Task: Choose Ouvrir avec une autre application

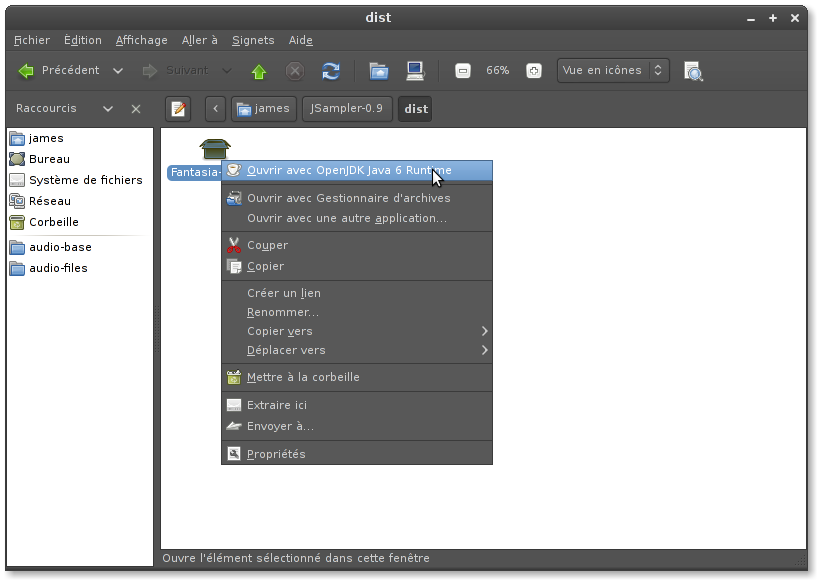Action: click(357, 218)
